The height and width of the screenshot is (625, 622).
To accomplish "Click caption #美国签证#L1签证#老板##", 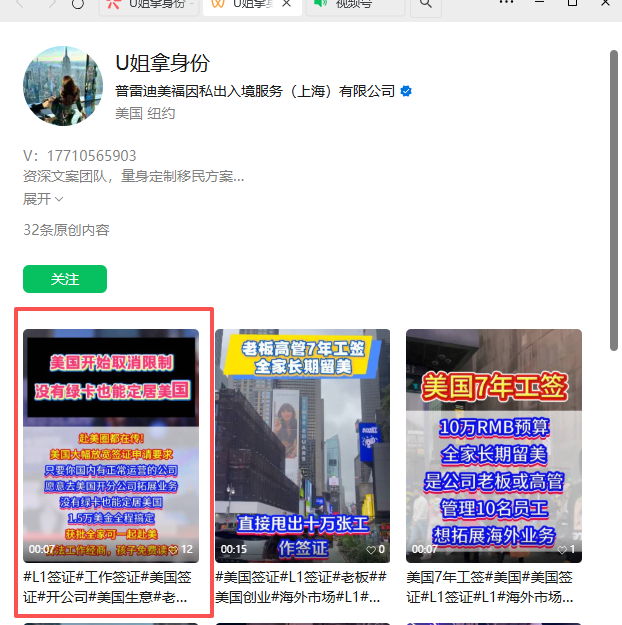I will [301, 587].
